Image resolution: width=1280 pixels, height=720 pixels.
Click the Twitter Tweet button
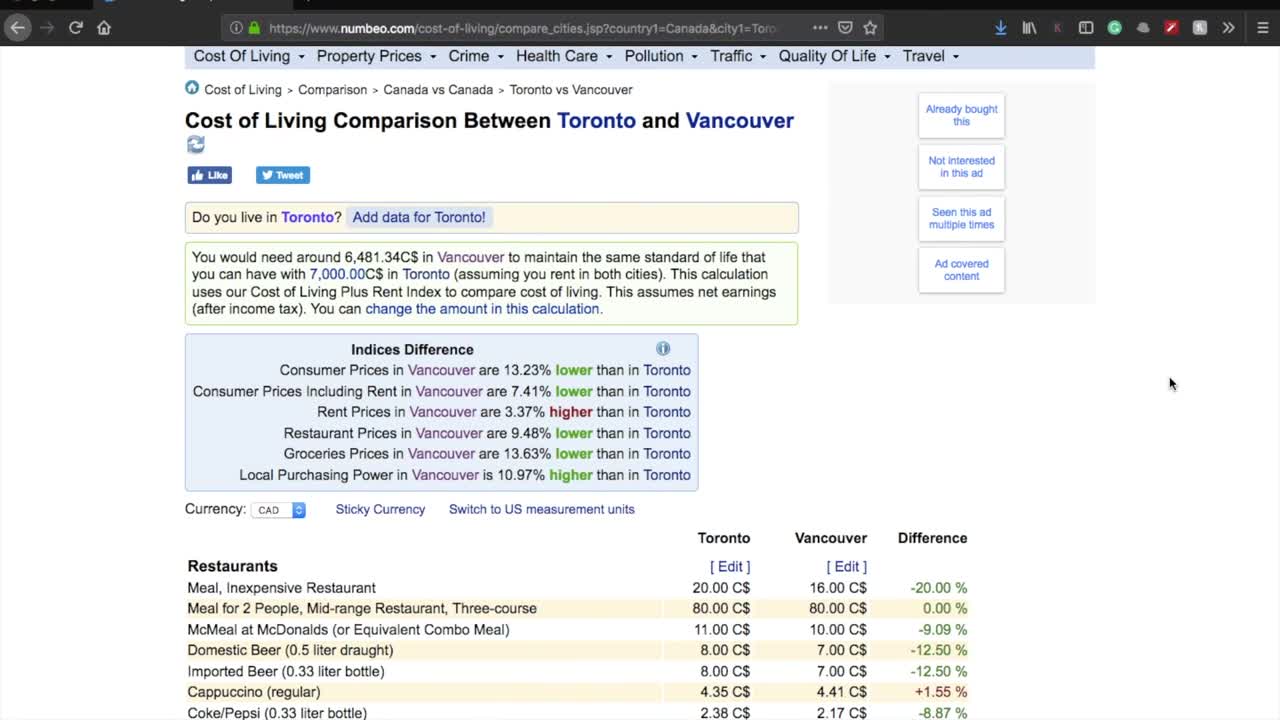point(283,175)
